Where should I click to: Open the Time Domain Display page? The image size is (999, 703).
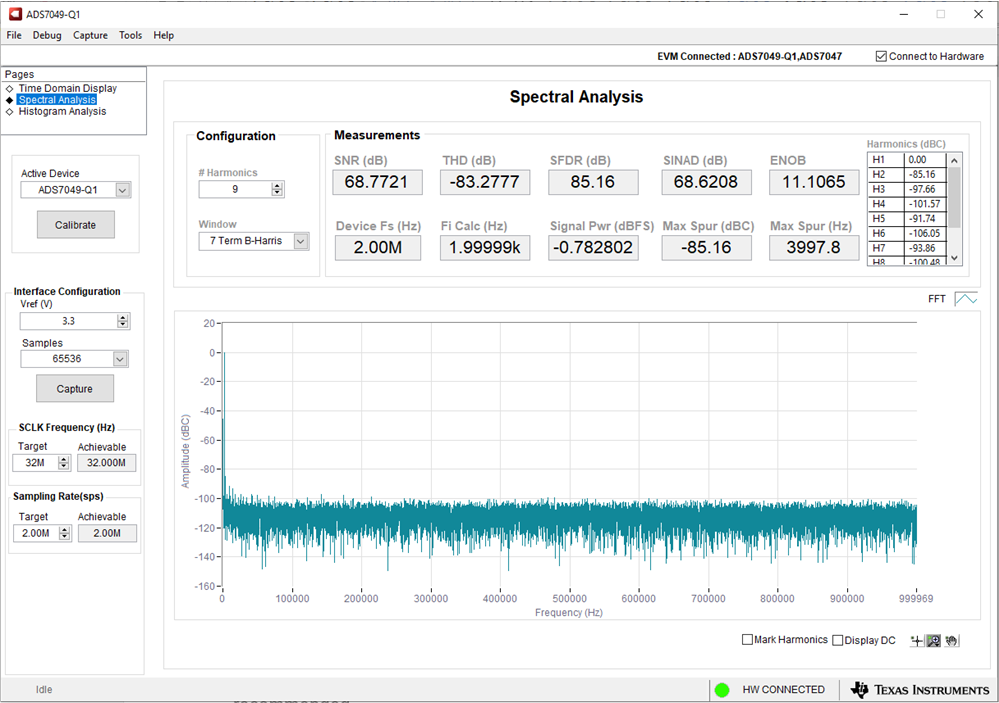coord(67,88)
